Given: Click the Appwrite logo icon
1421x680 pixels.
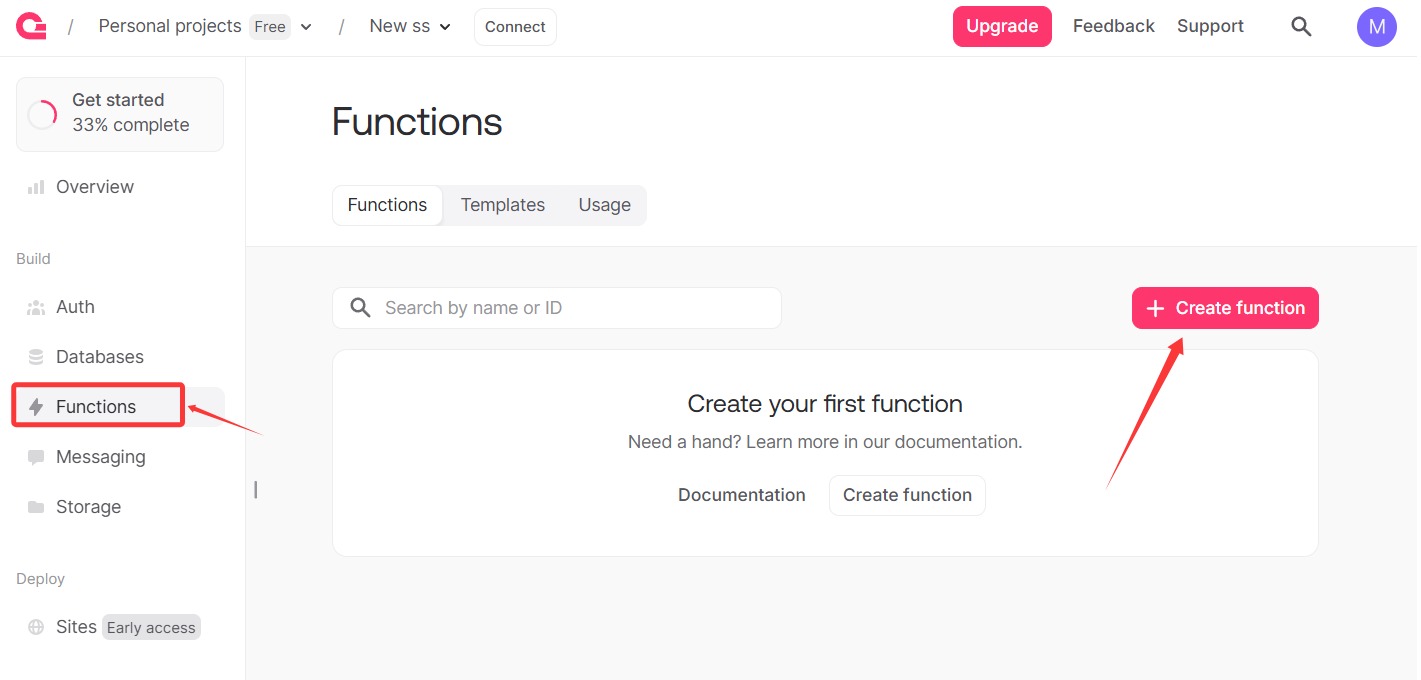Looking at the screenshot, I should 31,27.
